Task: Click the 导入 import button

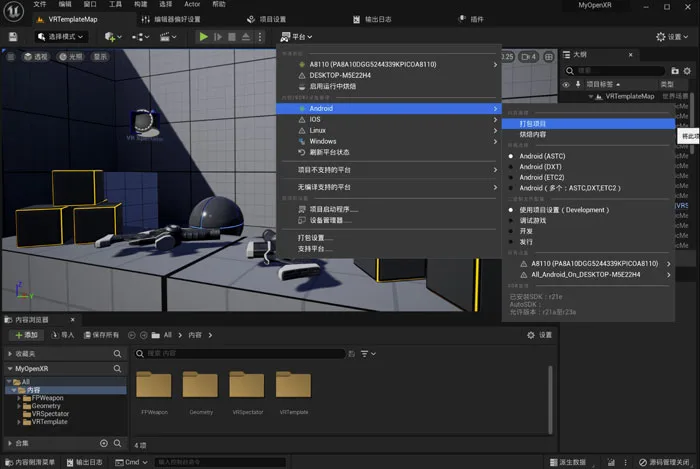Action: (62, 335)
